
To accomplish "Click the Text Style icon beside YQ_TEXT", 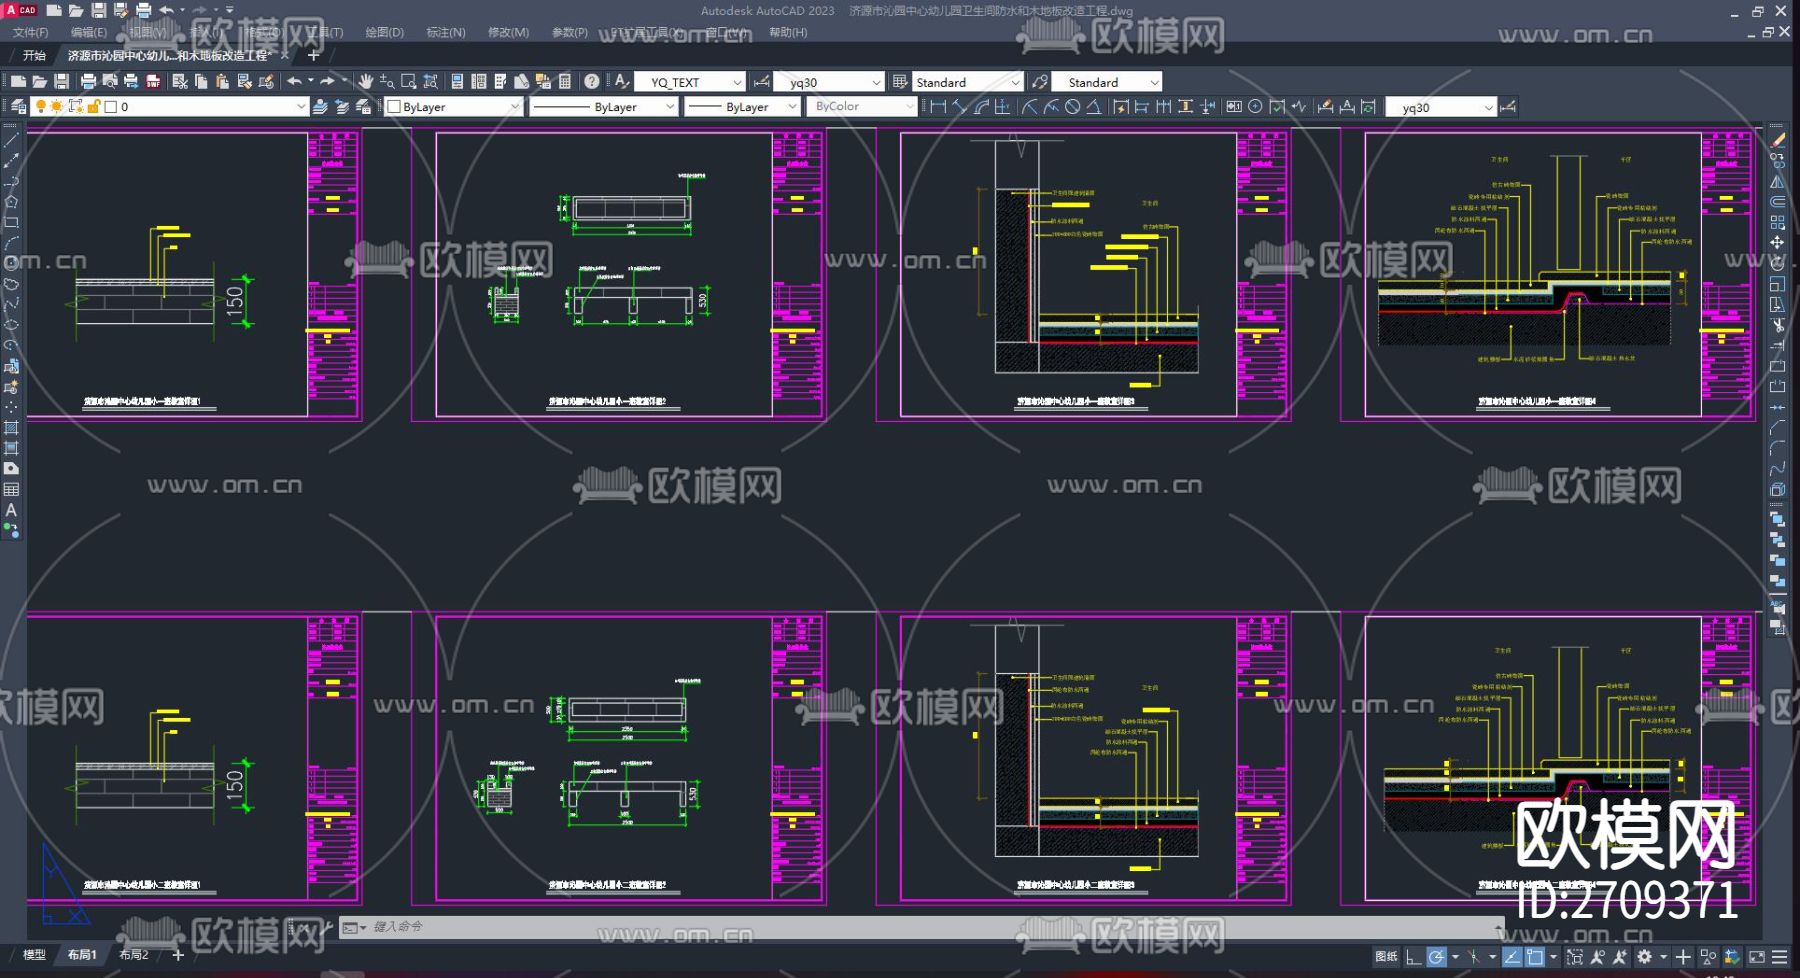I will coord(621,81).
